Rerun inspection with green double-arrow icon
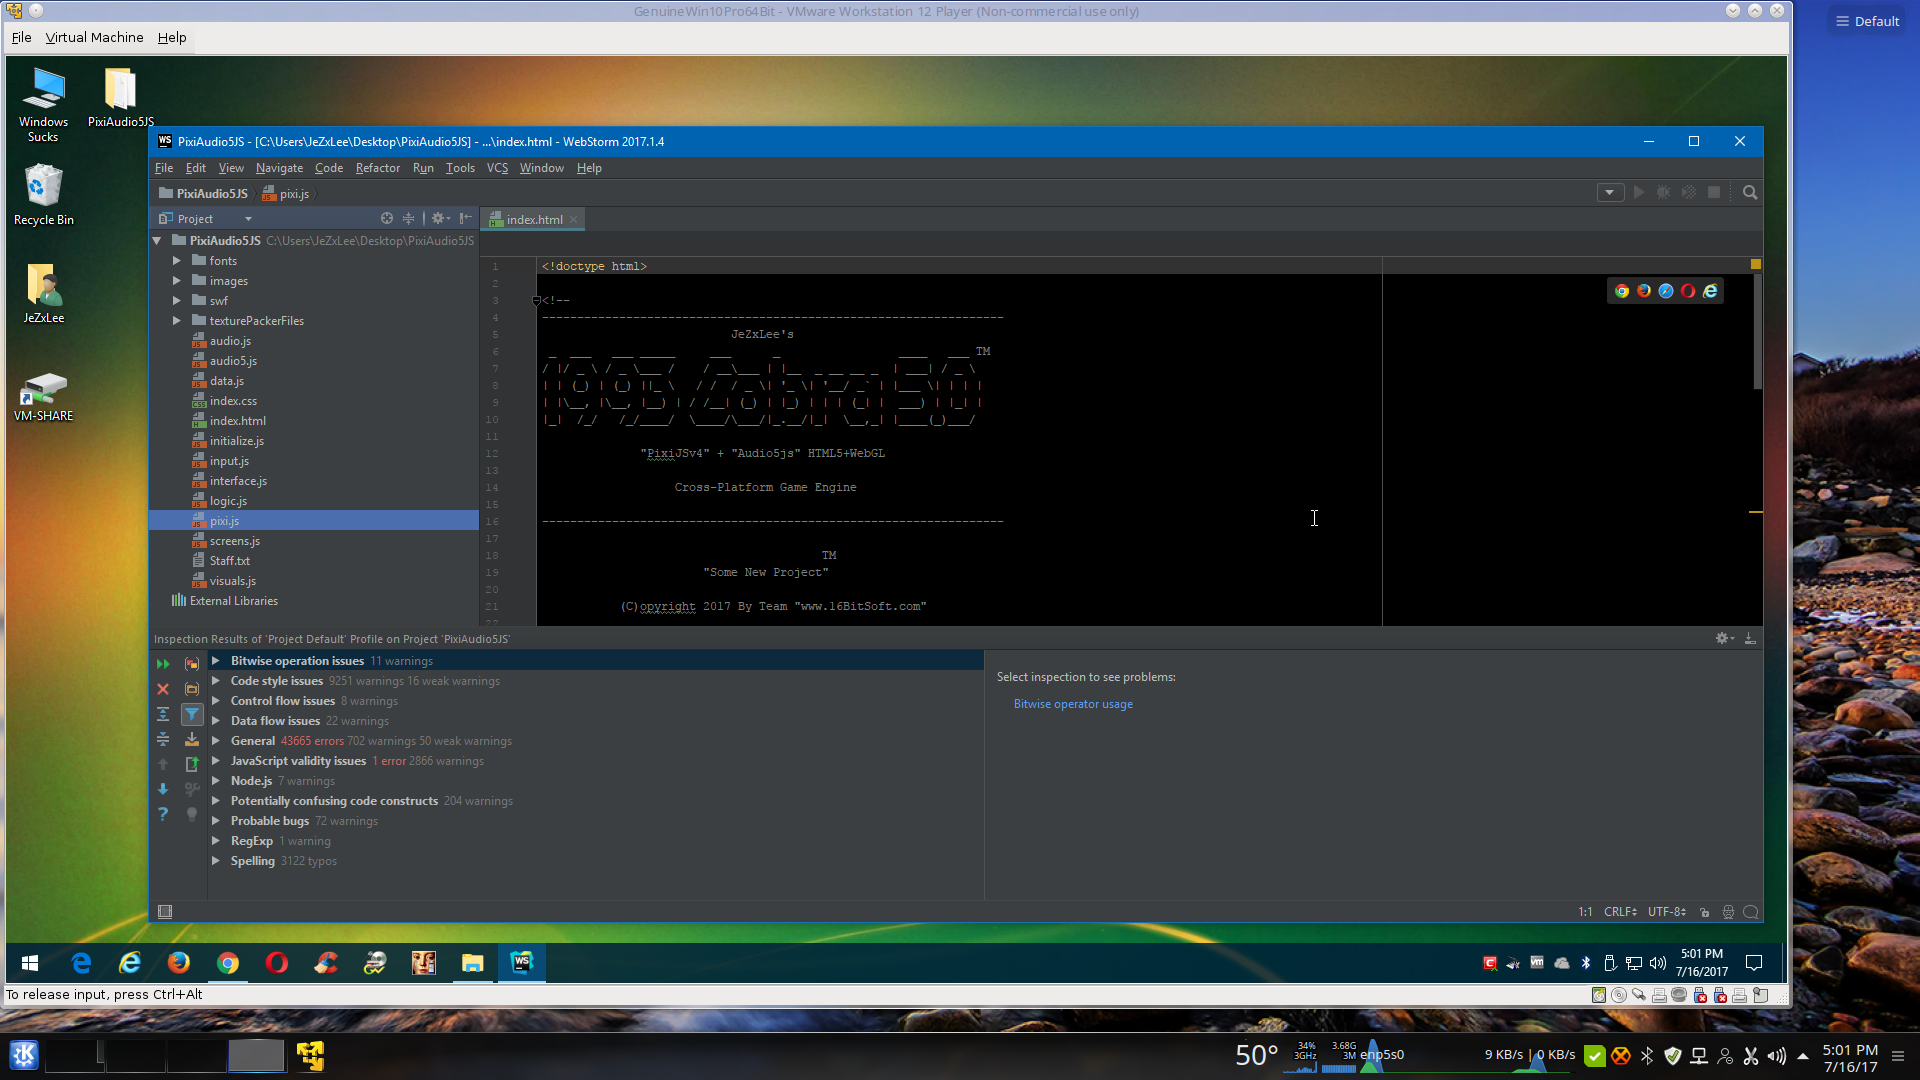This screenshot has width=1920, height=1080. pos(163,664)
